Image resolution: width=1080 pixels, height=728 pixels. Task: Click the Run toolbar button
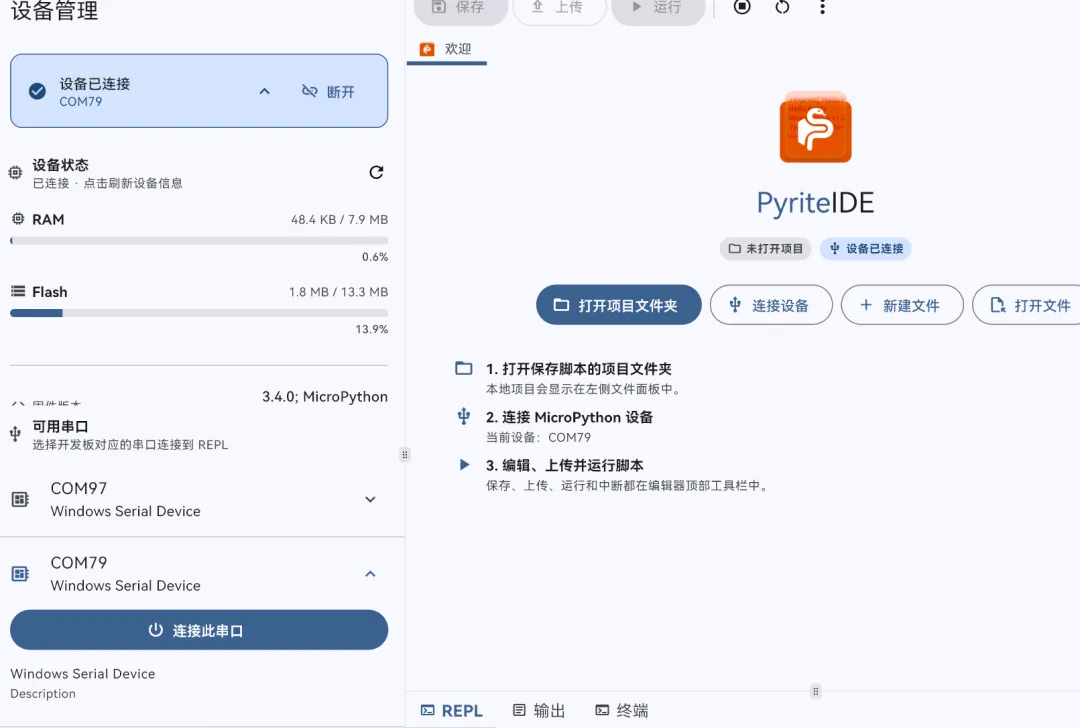click(x=658, y=8)
